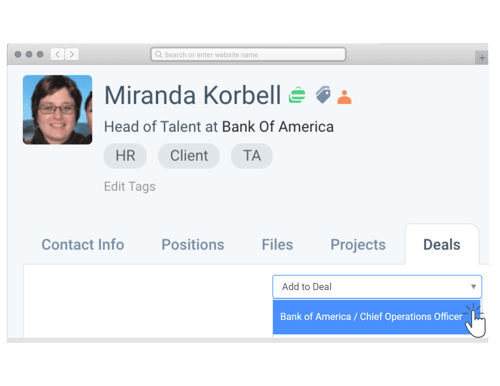Screen dimensions: 500x386
Task: Click the gray tag icon next to name
Action: (x=323, y=95)
